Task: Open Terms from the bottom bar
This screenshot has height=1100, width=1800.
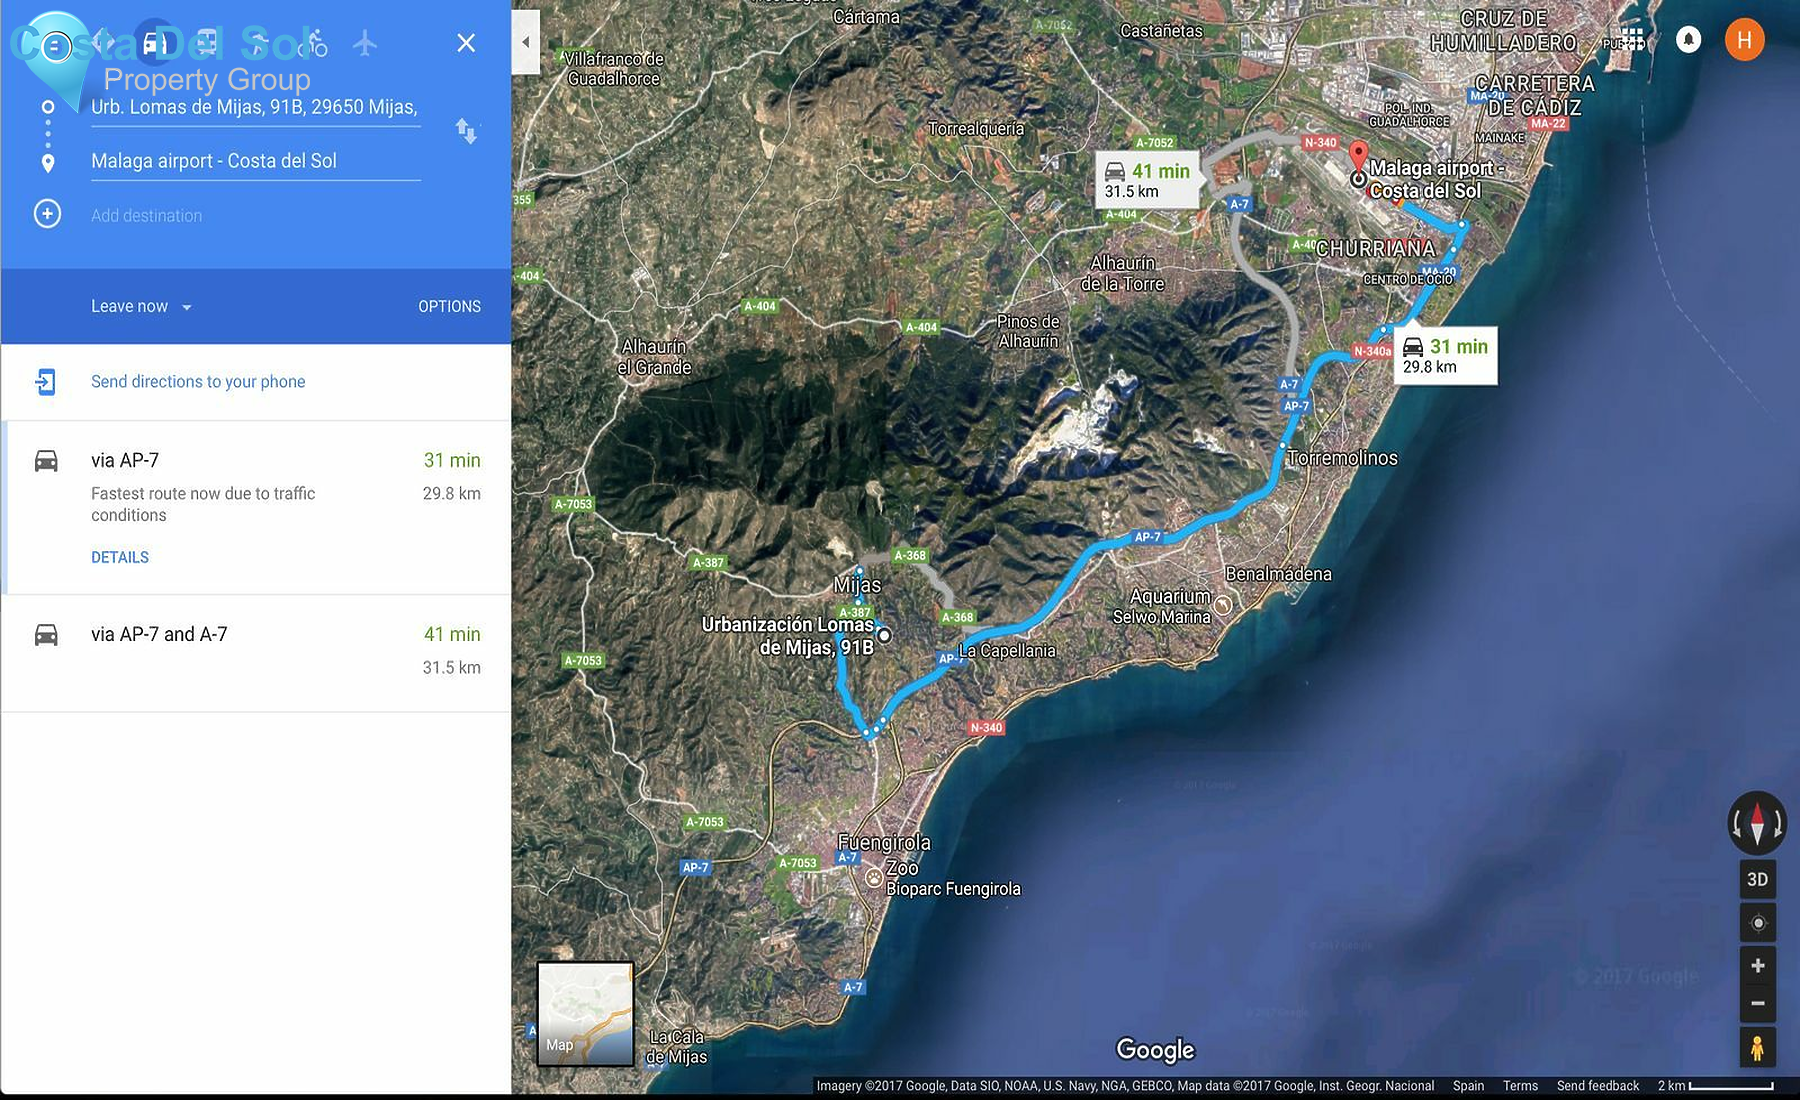Action: tap(1520, 1085)
